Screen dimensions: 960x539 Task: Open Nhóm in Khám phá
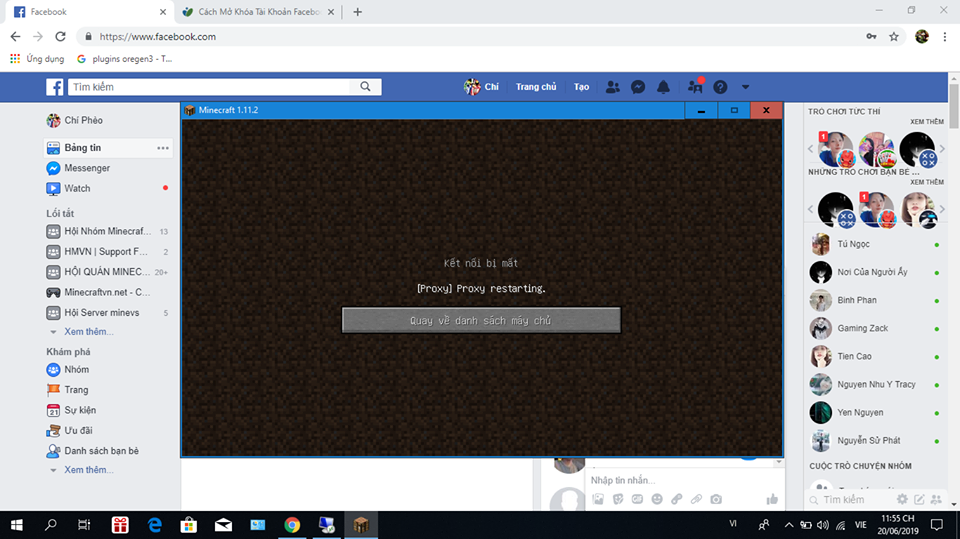68,369
